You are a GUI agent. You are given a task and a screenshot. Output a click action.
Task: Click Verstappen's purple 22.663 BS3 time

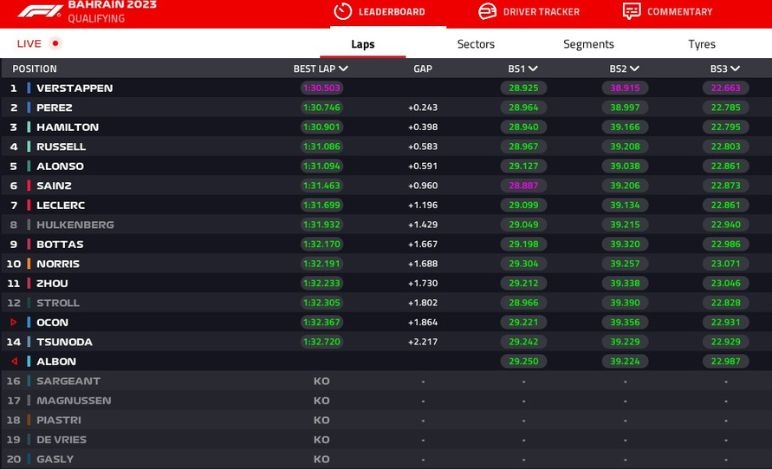pos(725,88)
